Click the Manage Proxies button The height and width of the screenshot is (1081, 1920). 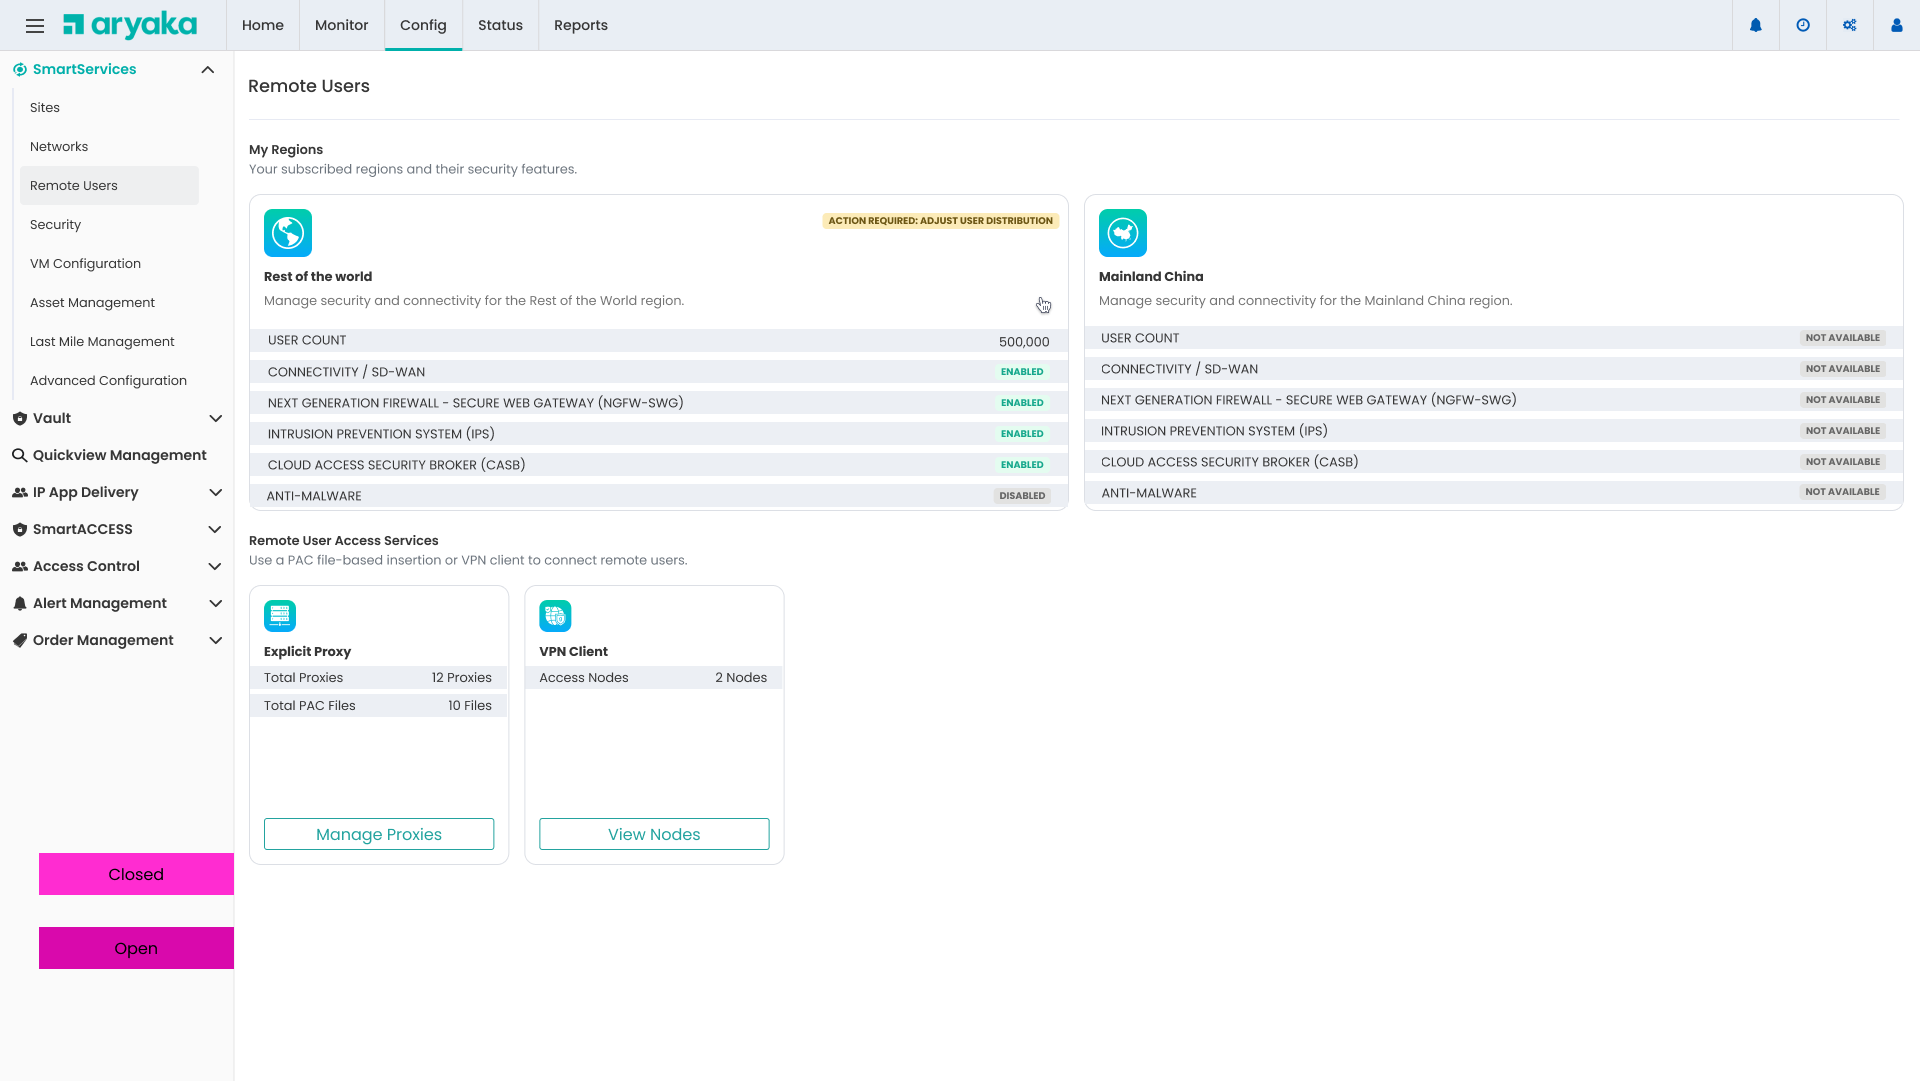[x=378, y=834]
